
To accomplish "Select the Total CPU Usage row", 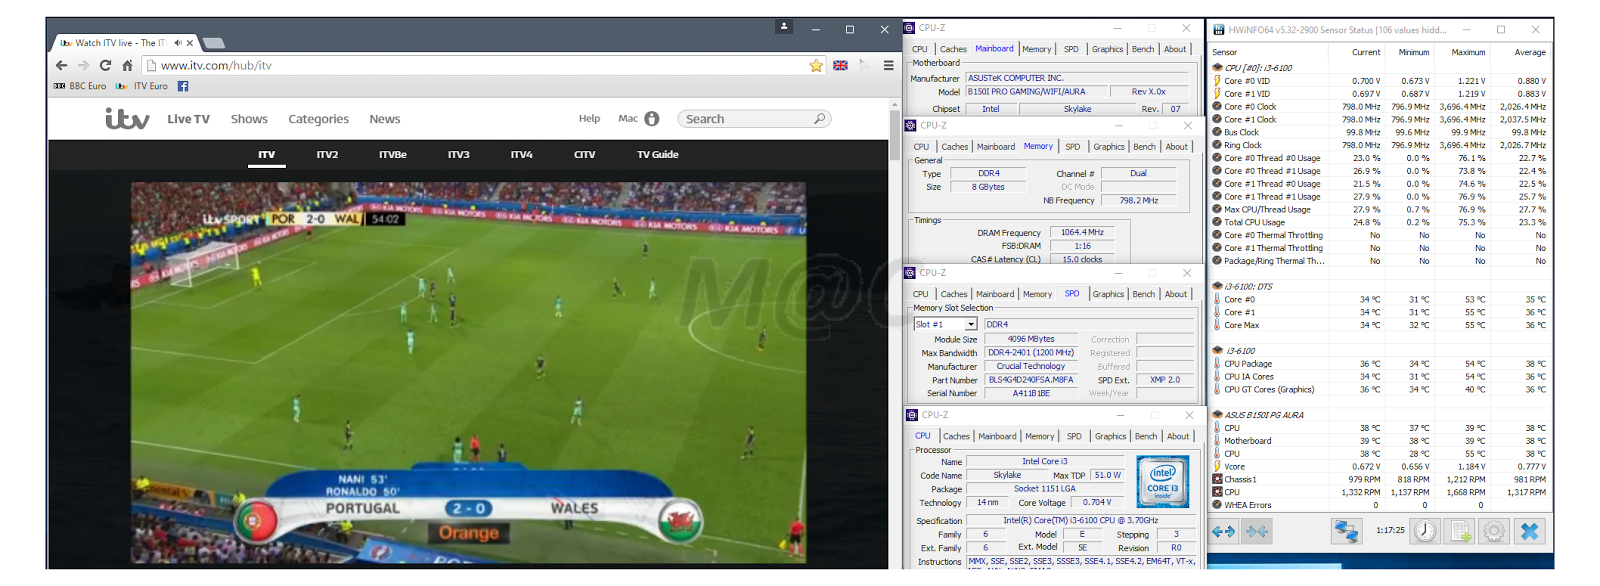I will coord(1379,222).
